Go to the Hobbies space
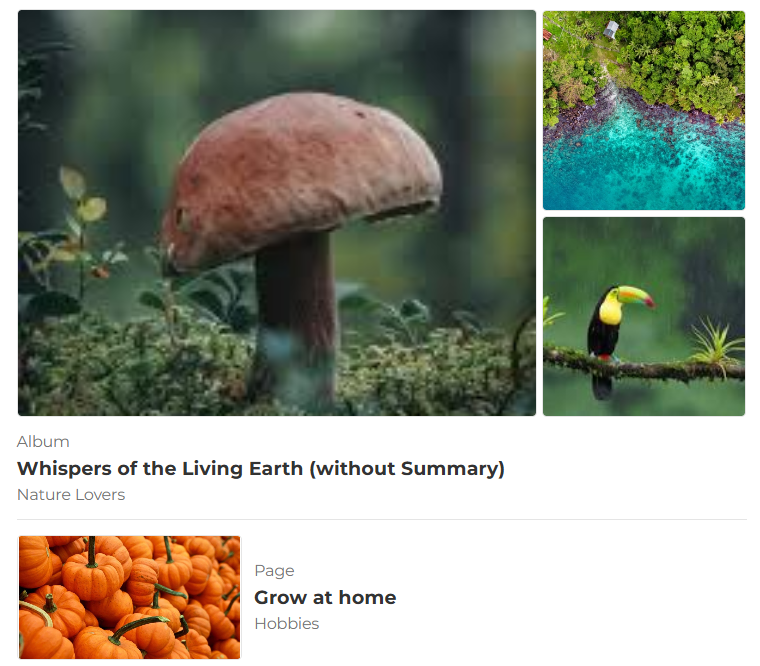Viewport: 760px width, 666px height. click(x=286, y=623)
